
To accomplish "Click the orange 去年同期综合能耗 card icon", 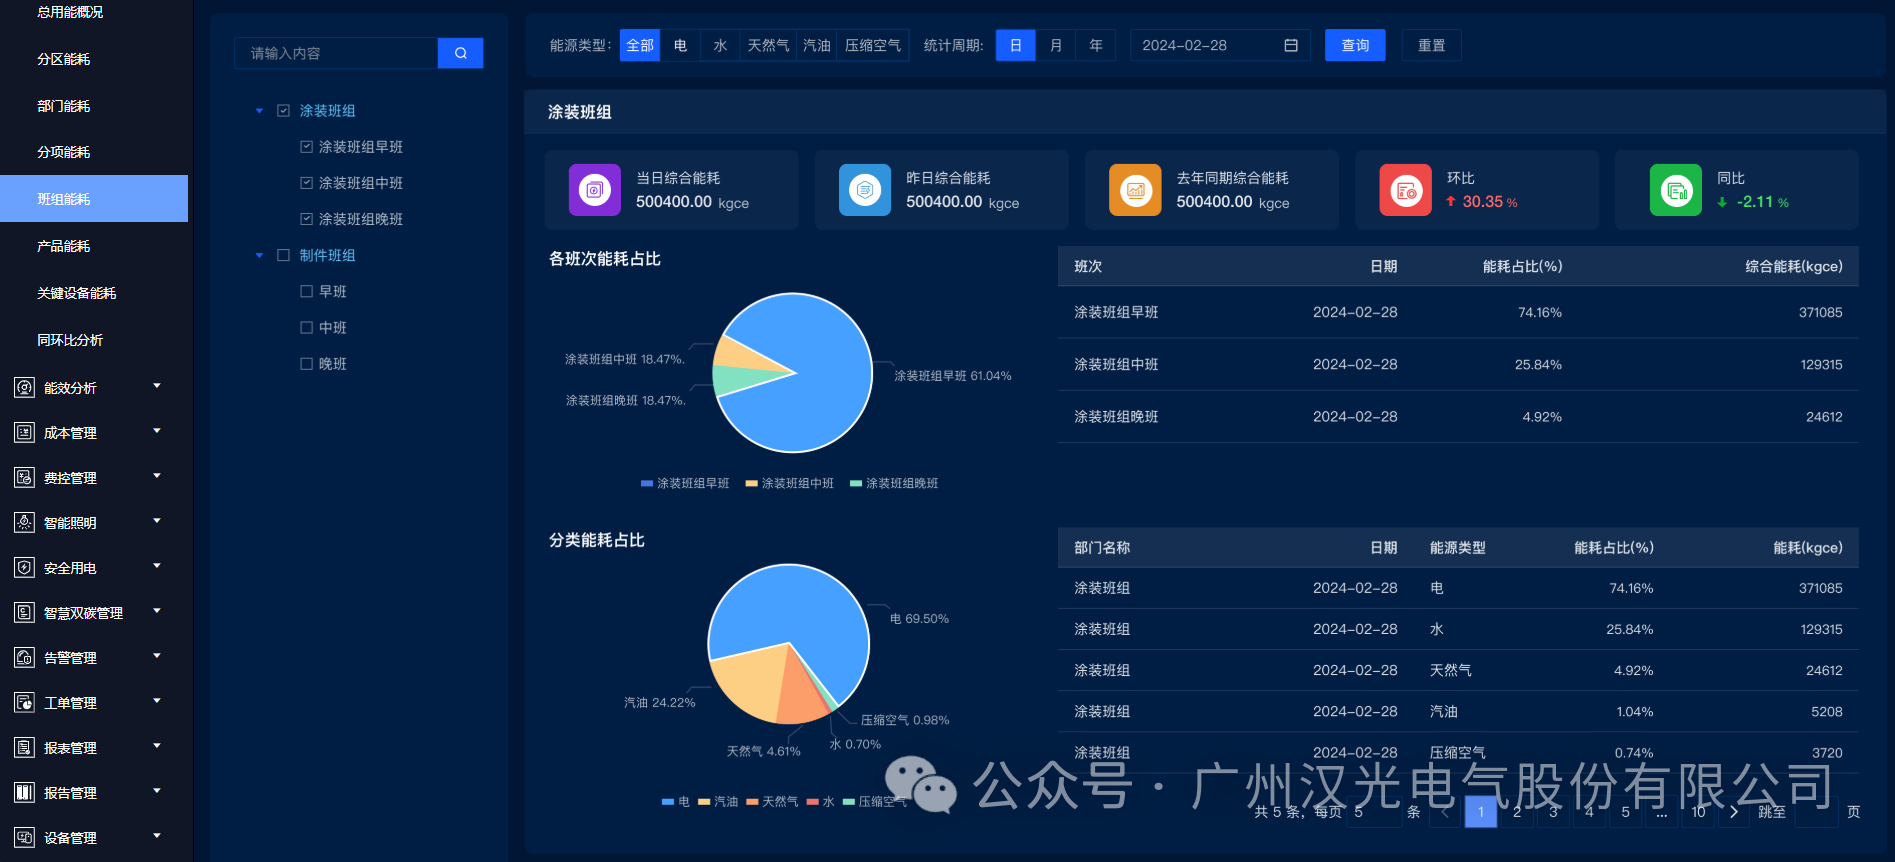I will pos(1135,190).
